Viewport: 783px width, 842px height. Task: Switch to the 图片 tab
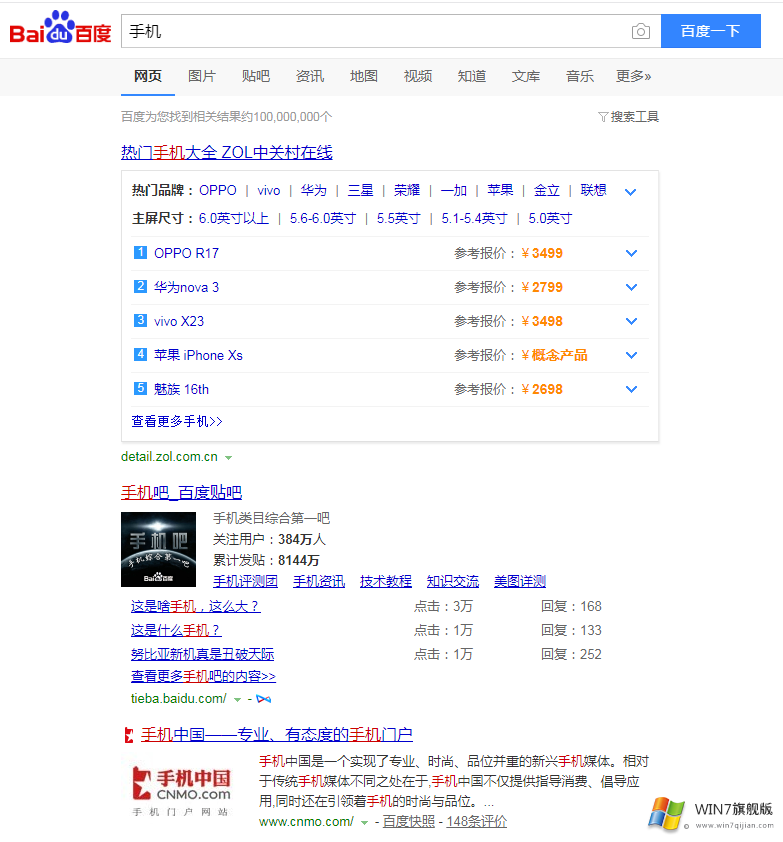pyautogui.click(x=202, y=76)
